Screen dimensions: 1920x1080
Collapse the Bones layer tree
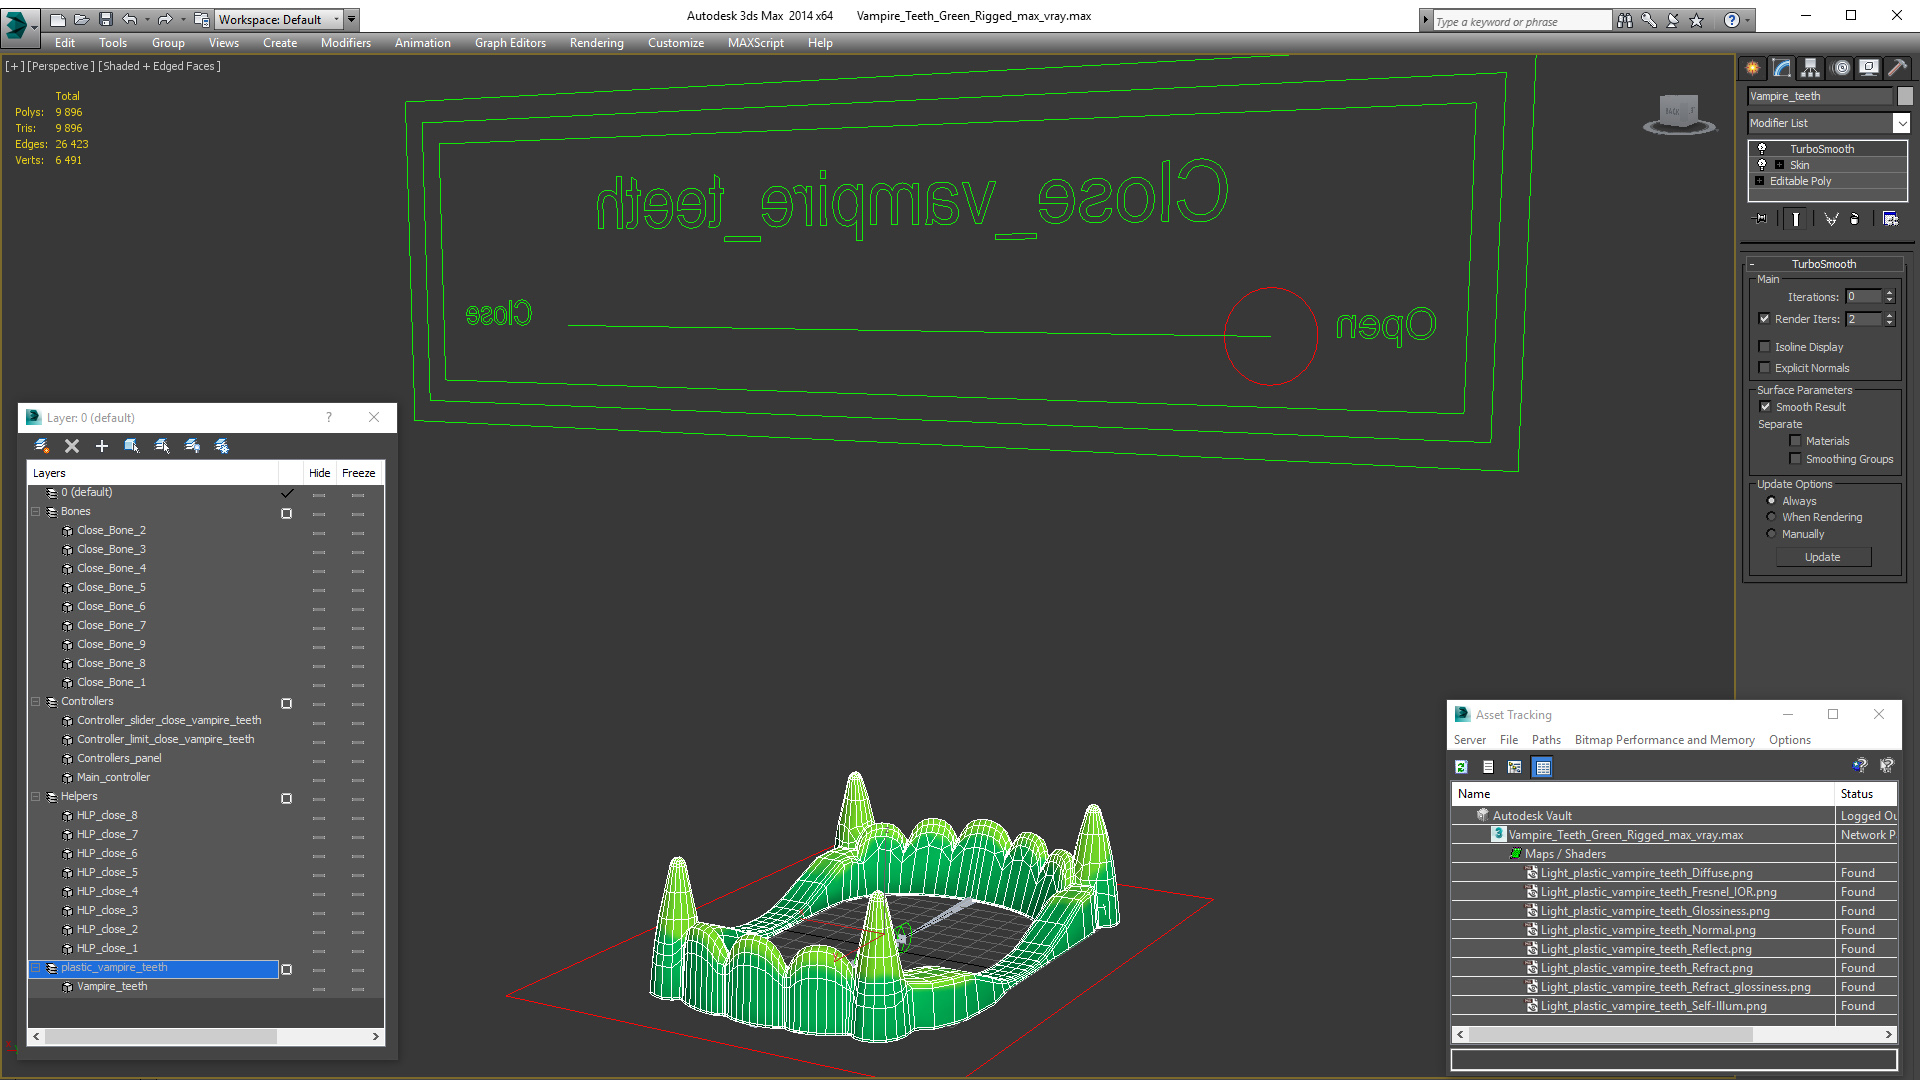coord(36,511)
